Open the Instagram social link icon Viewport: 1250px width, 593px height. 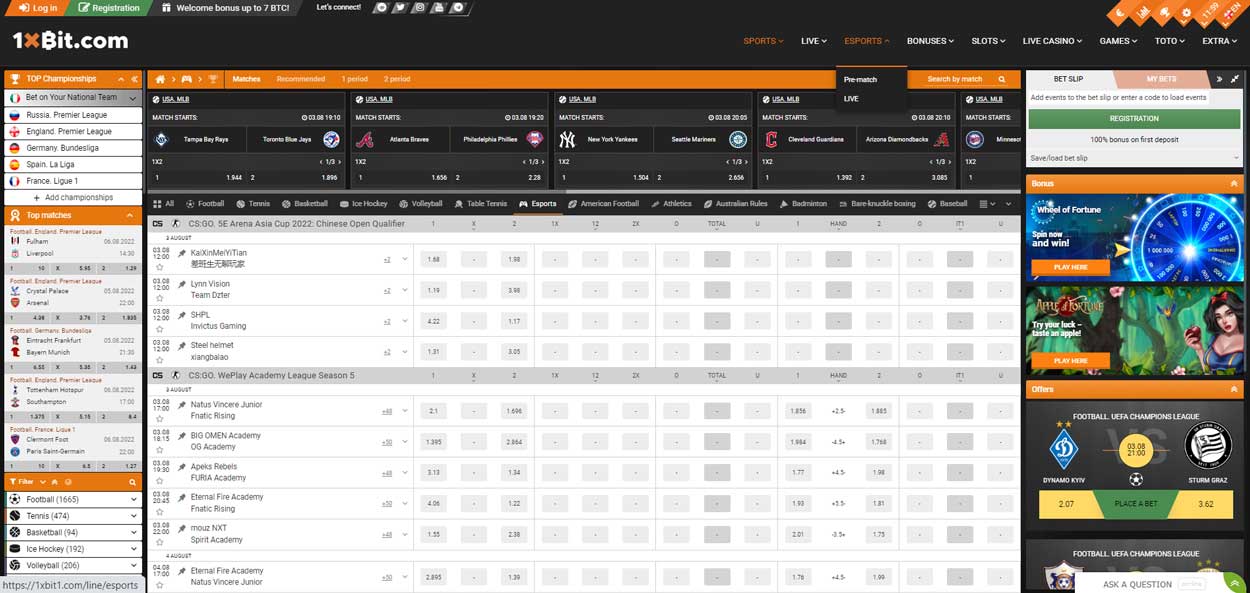click(x=419, y=7)
